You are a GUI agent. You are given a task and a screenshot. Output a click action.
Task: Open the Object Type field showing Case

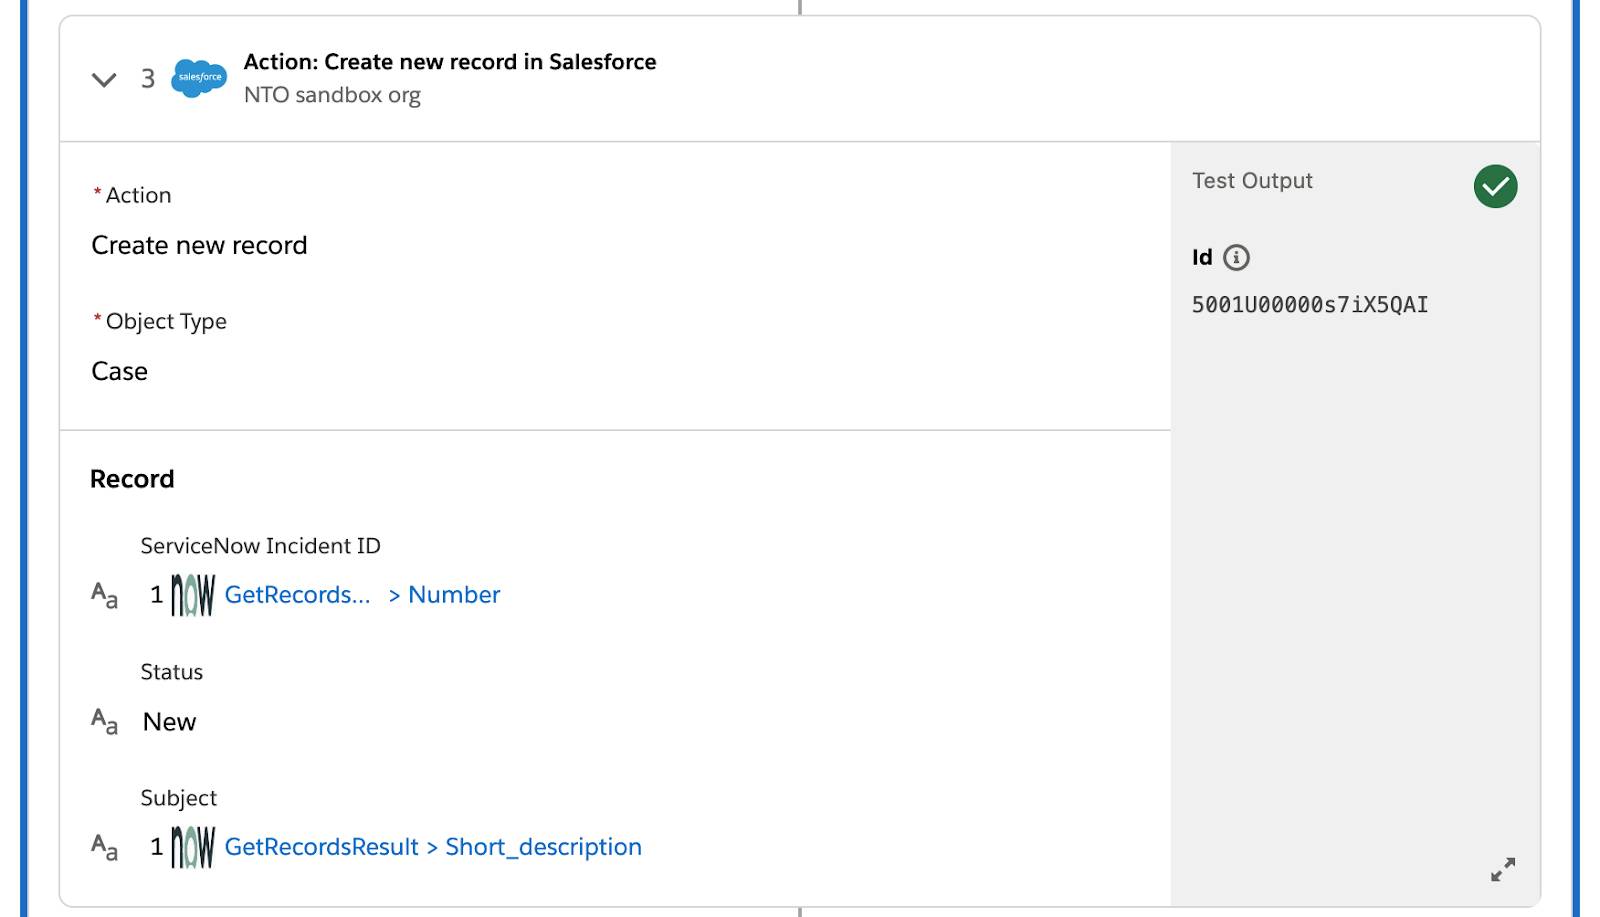[119, 371]
